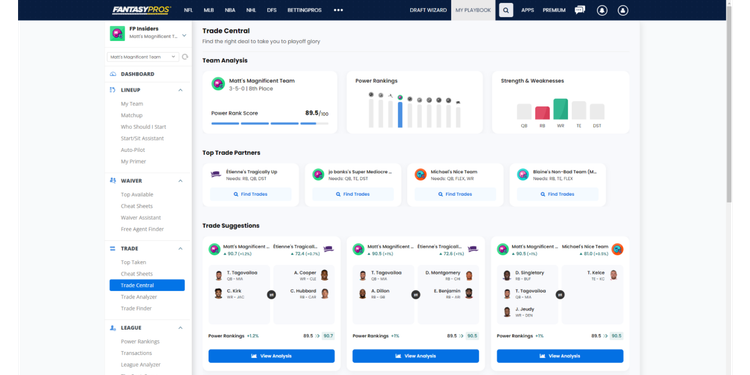
Task: View Analysis for the T. Kelce trade
Action: 560,356
